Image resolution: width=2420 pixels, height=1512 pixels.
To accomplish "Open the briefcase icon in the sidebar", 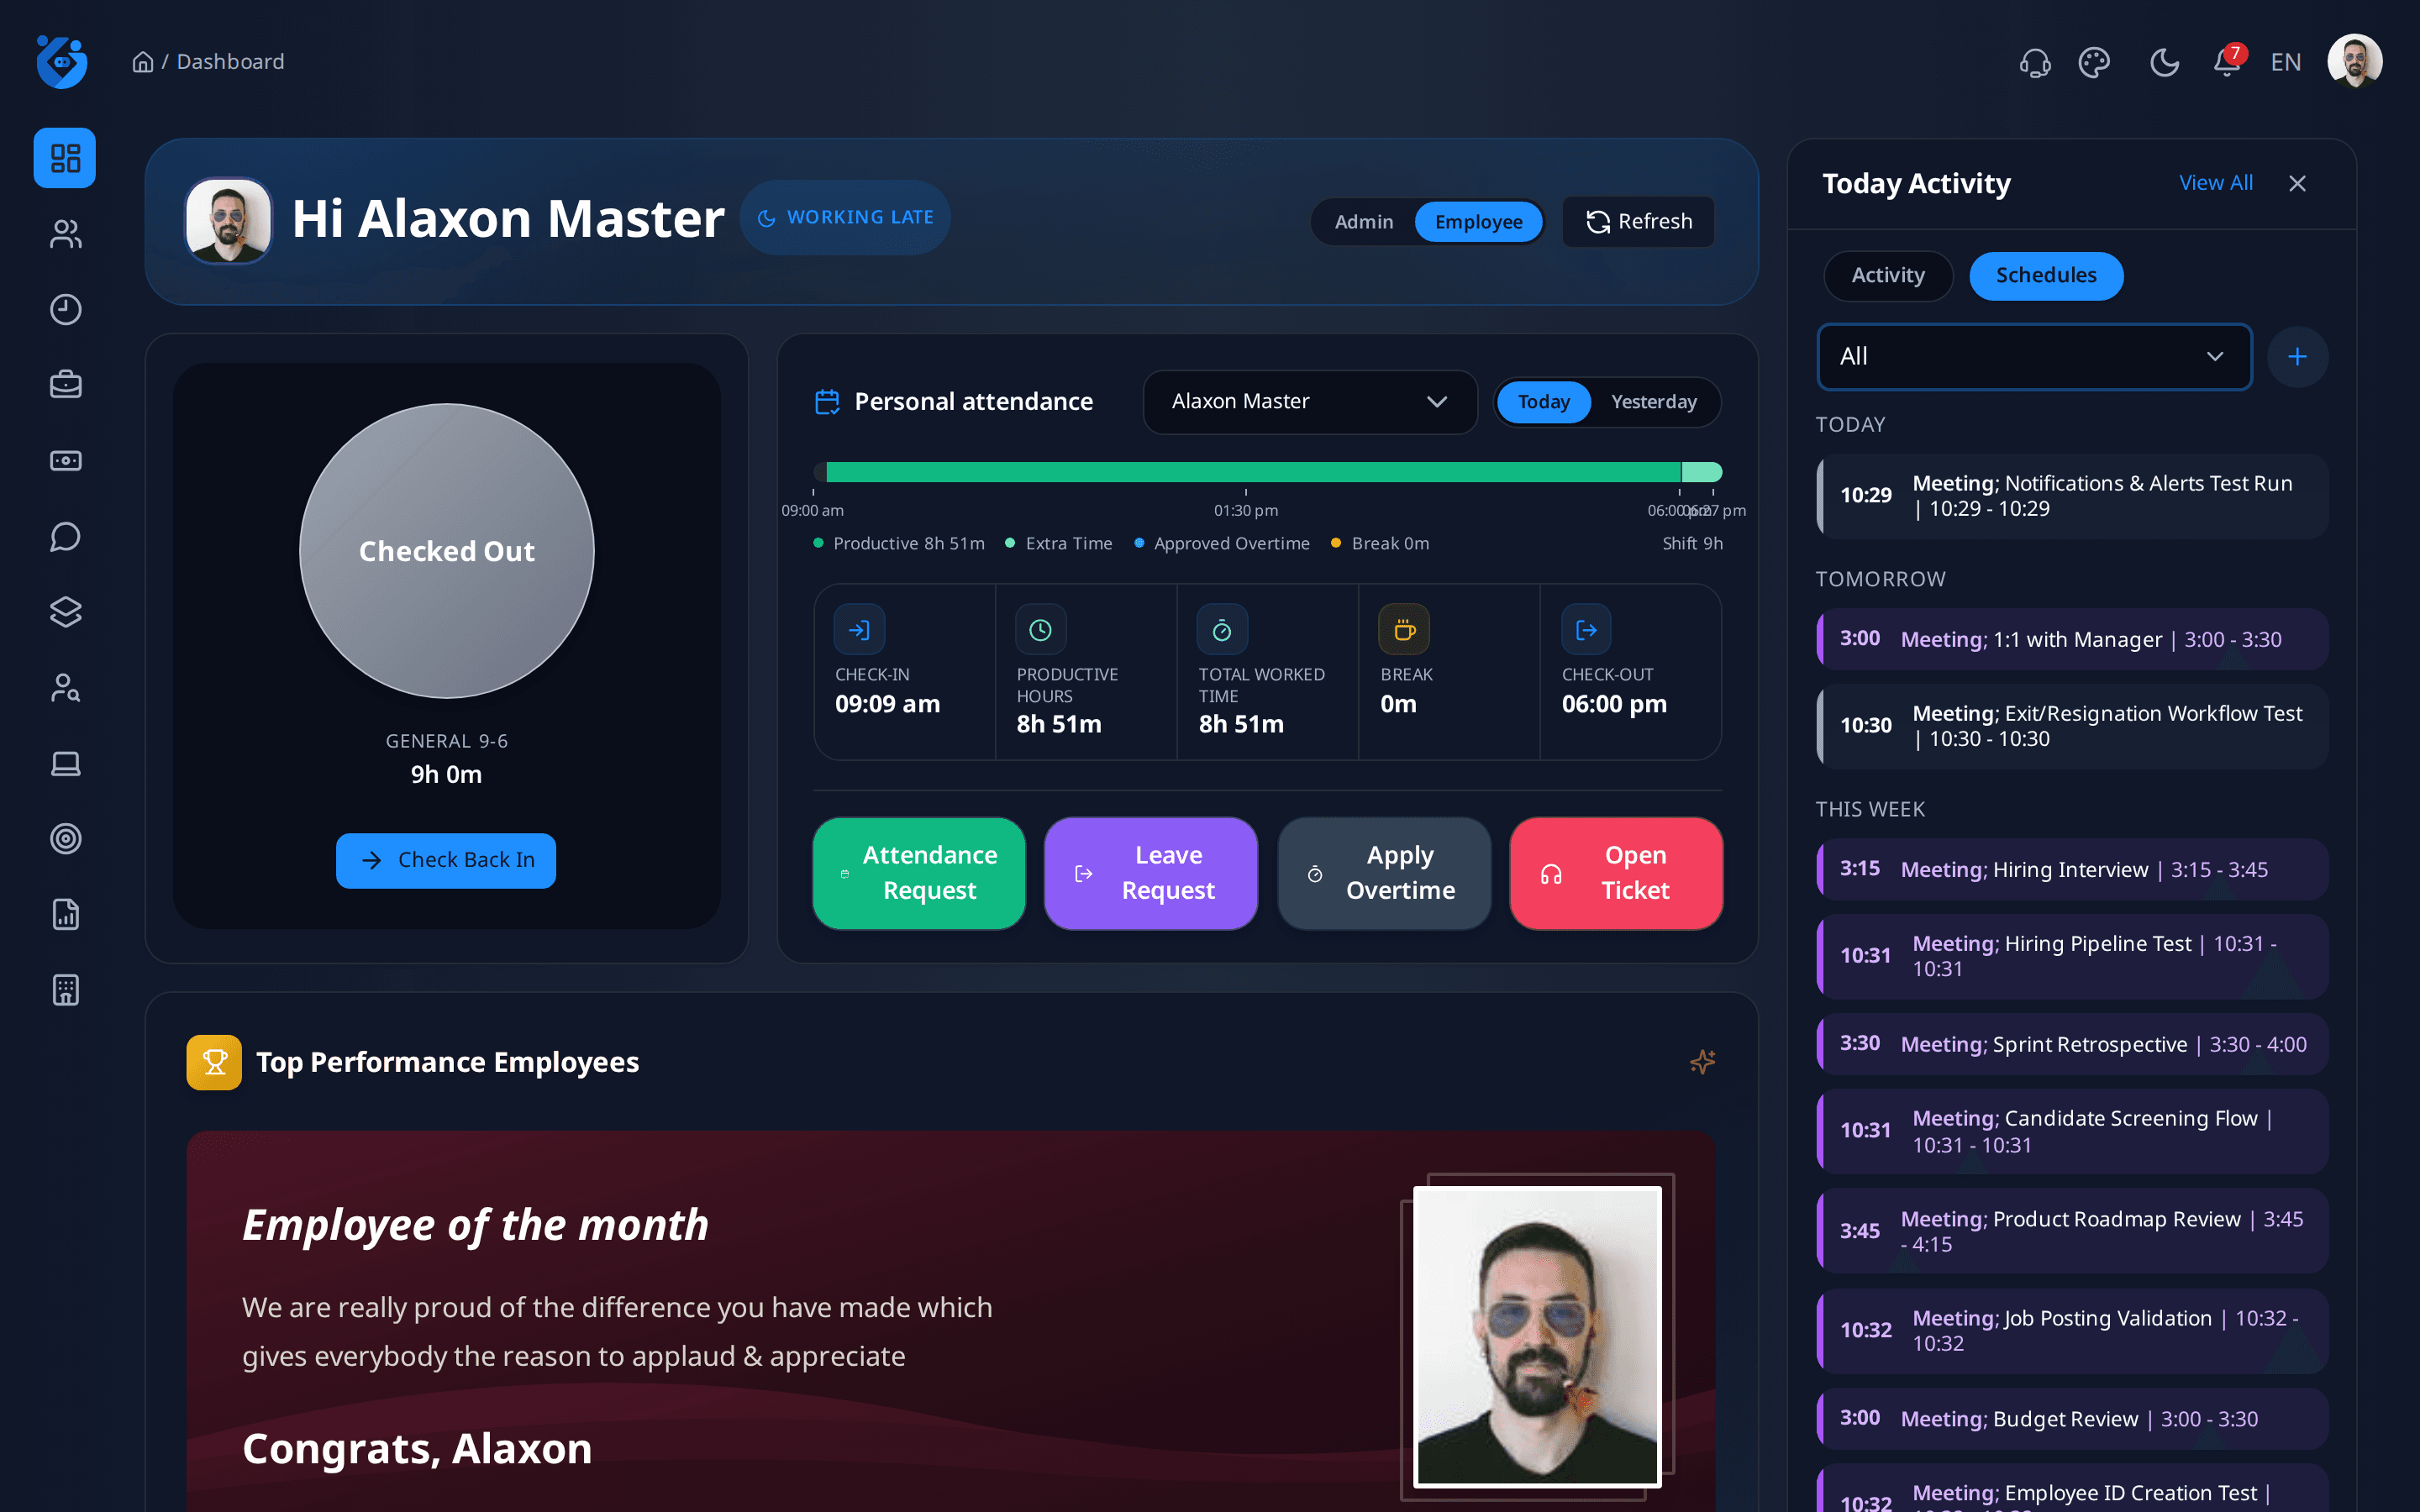I will (65, 385).
